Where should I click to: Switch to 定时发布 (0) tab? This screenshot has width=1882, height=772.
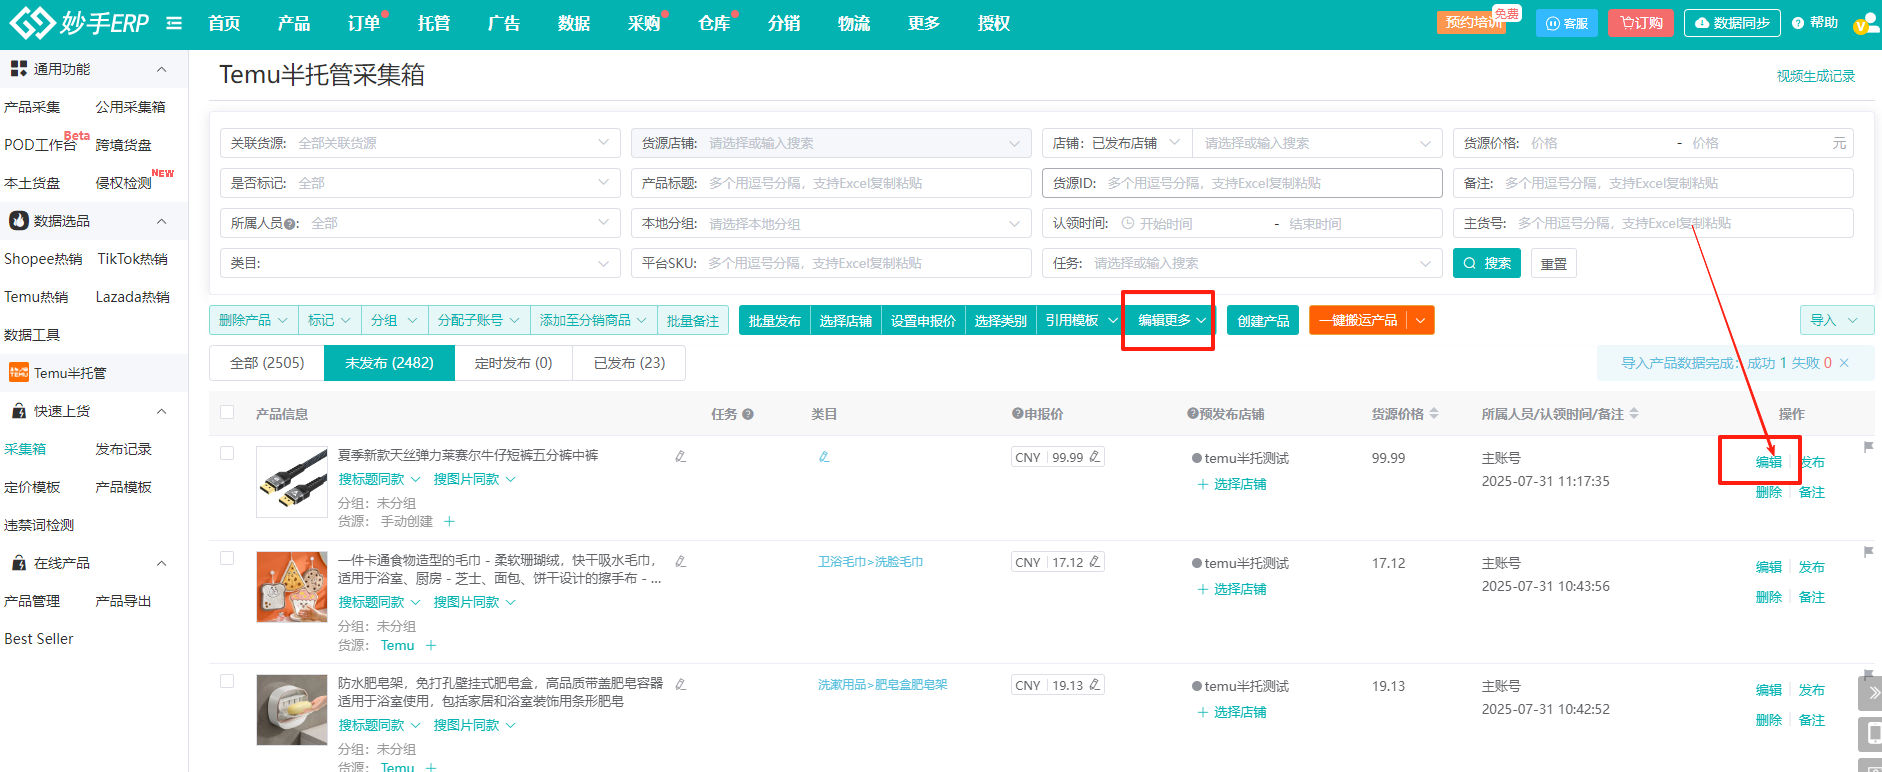point(513,363)
